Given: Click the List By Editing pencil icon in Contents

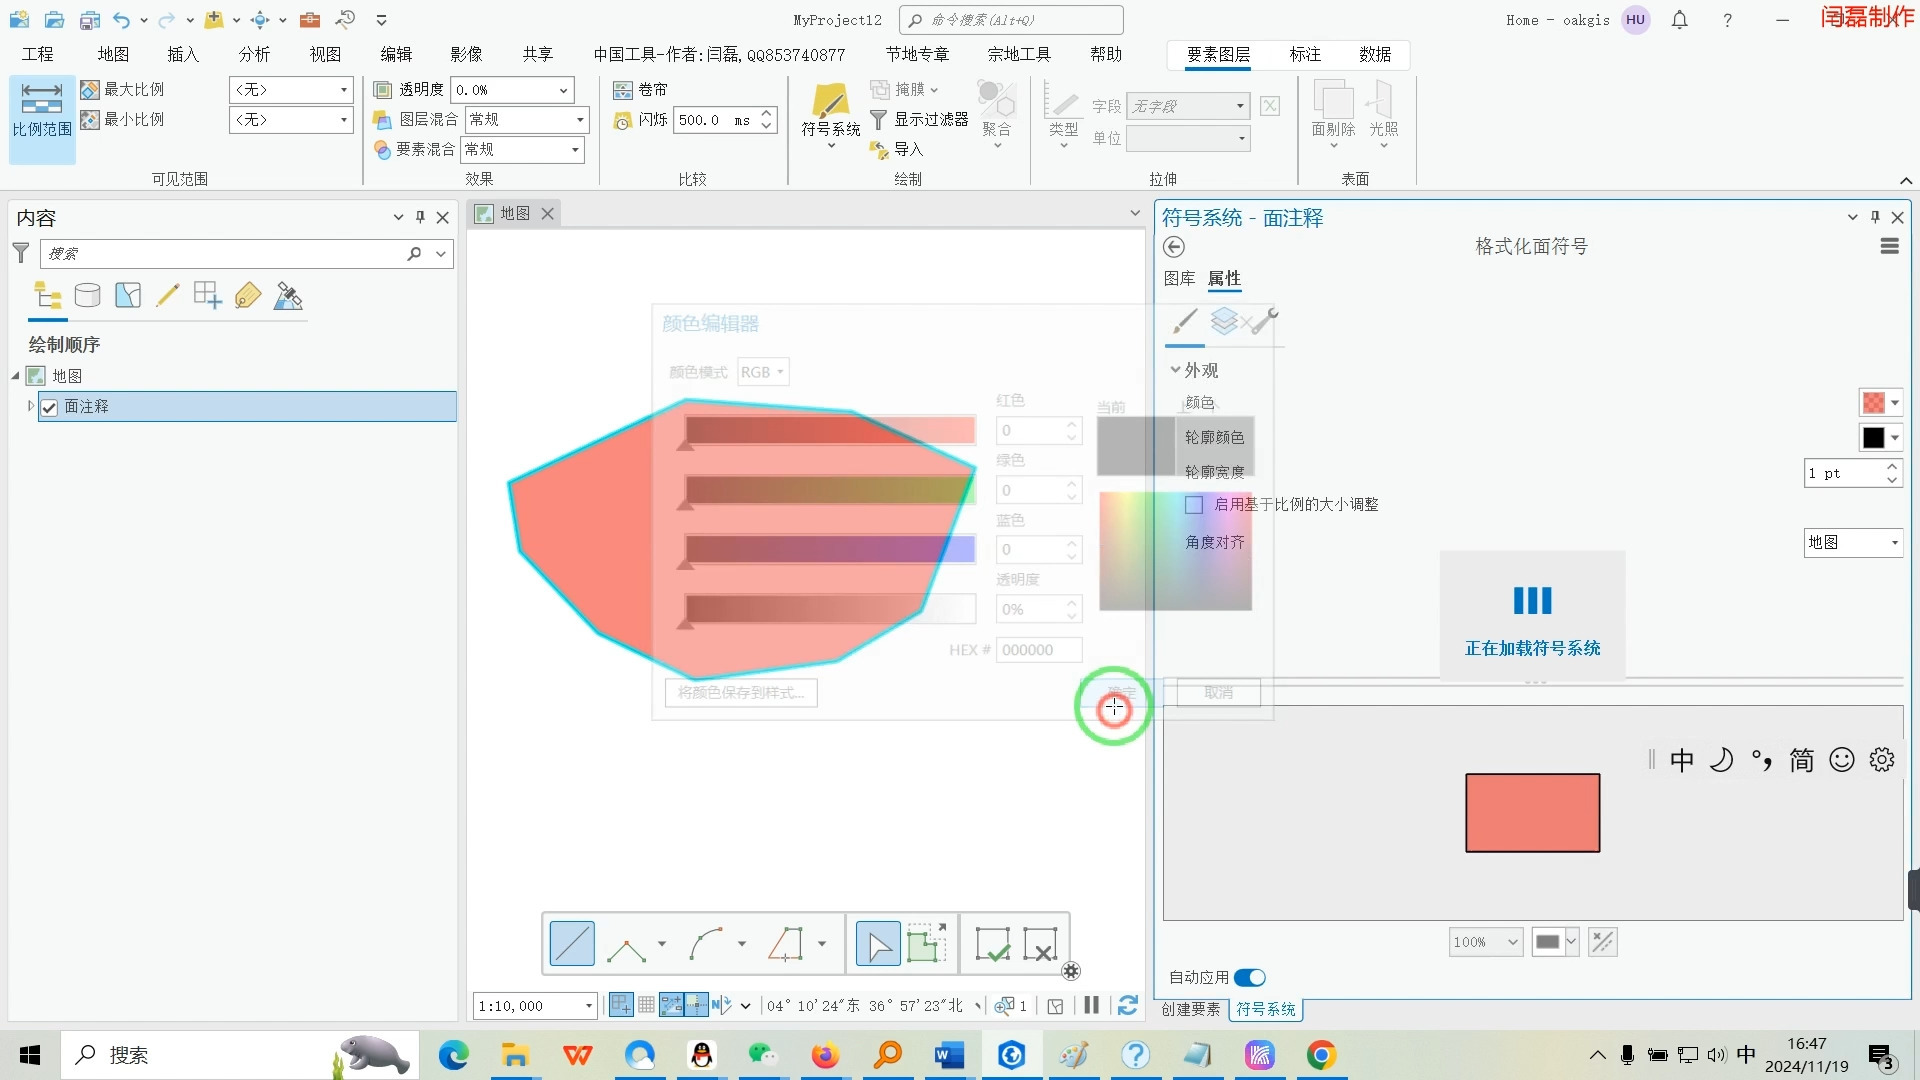Looking at the screenshot, I should (x=168, y=295).
